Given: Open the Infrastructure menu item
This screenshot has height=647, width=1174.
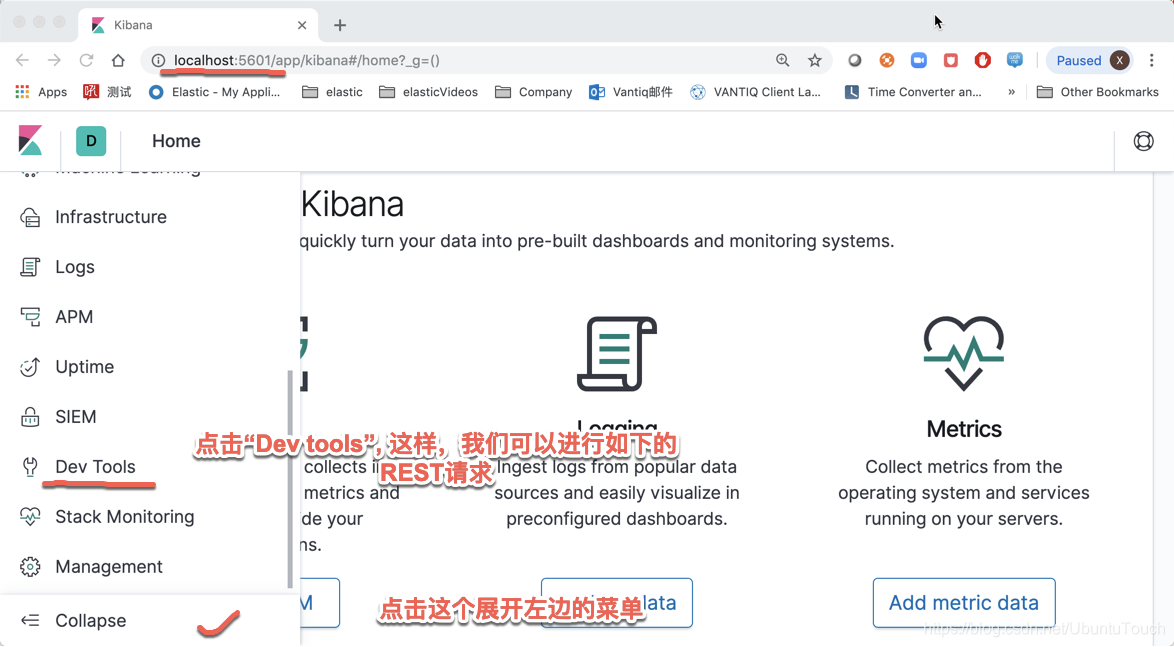Looking at the screenshot, I should (x=111, y=217).
